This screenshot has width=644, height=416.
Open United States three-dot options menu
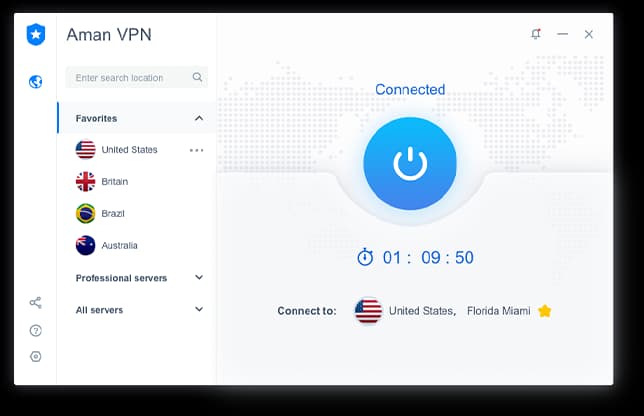(196, 150)
